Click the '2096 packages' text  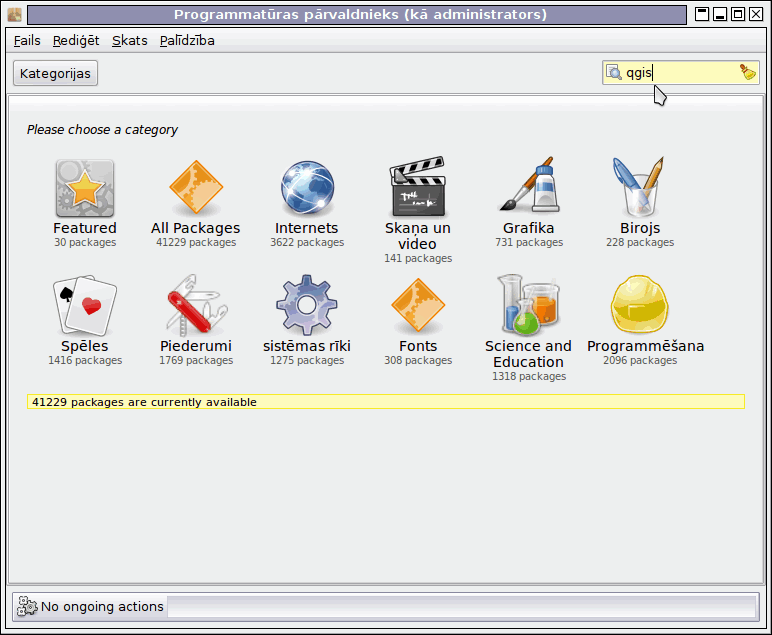(640, 360)
